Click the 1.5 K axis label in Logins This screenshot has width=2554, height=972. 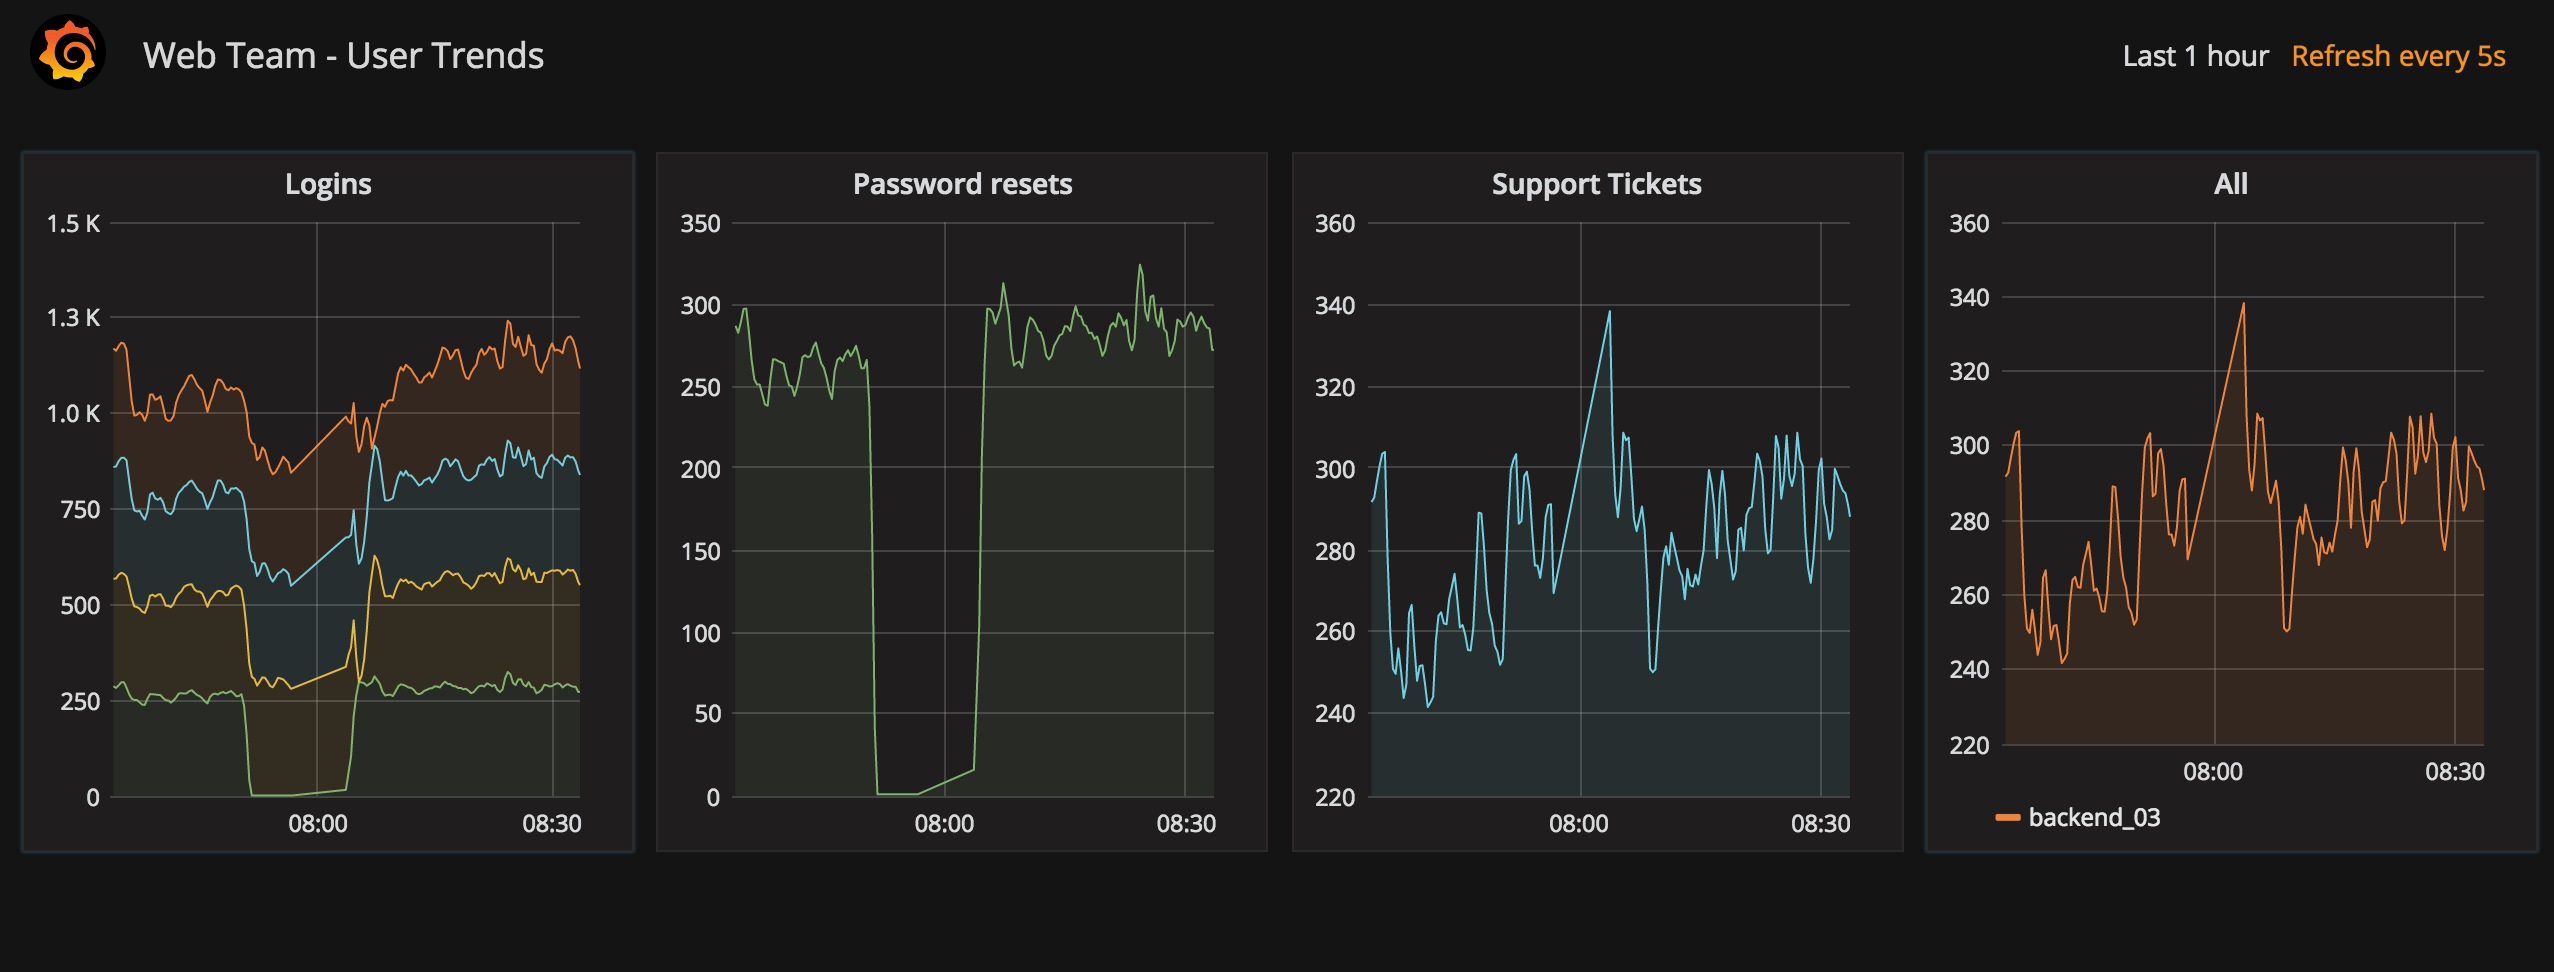pyautogui.click(x=73, y=224)
